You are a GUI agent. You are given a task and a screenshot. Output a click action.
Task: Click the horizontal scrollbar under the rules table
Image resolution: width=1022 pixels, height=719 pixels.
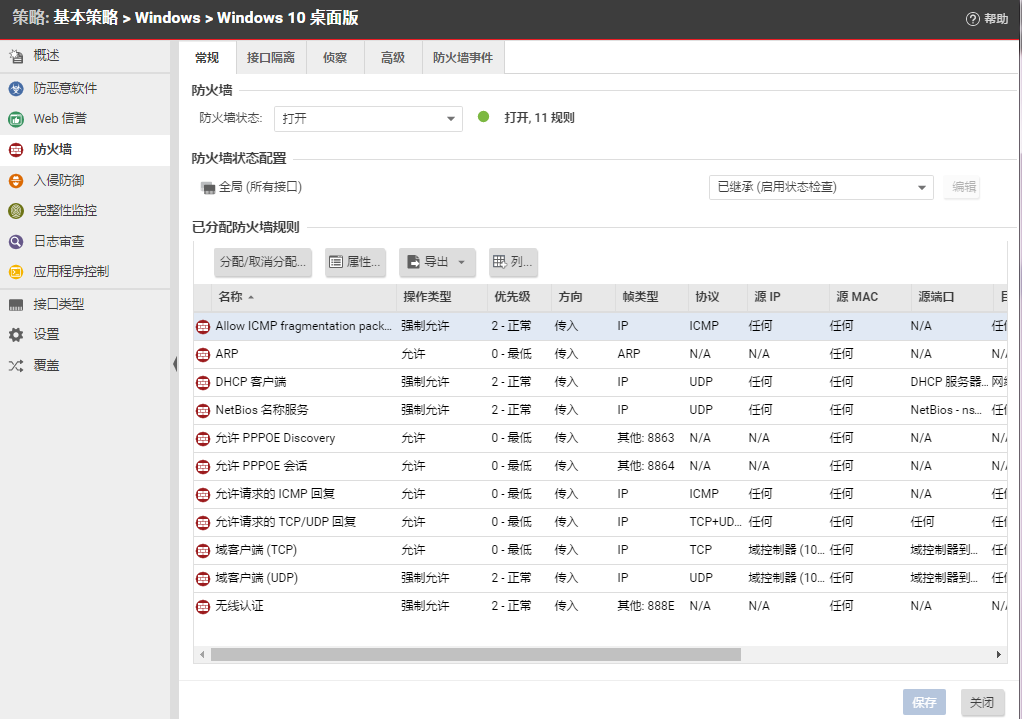475,654
